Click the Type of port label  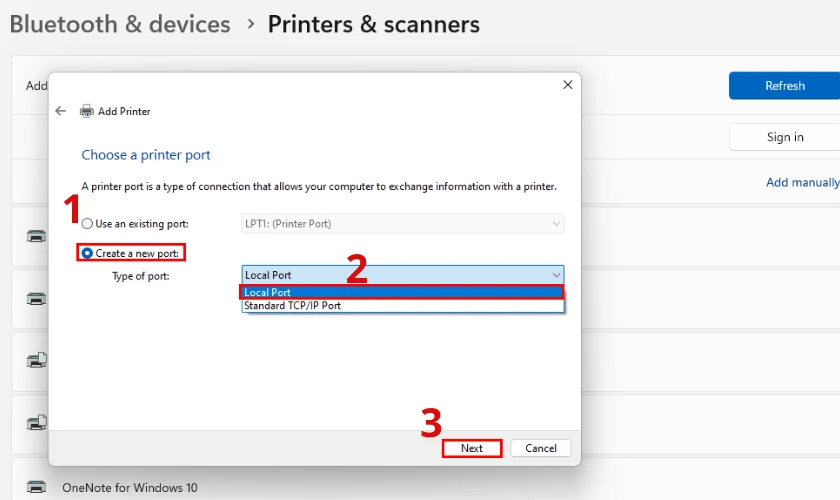click(140, 276)
